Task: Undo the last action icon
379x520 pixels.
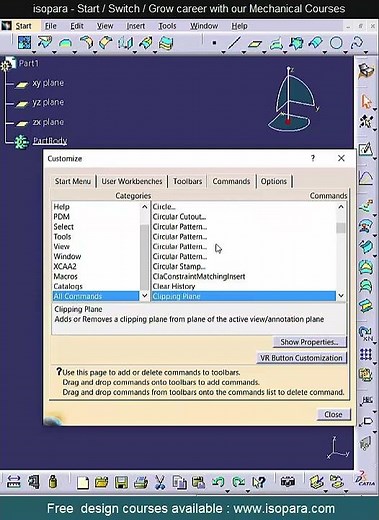Action: 218,482
